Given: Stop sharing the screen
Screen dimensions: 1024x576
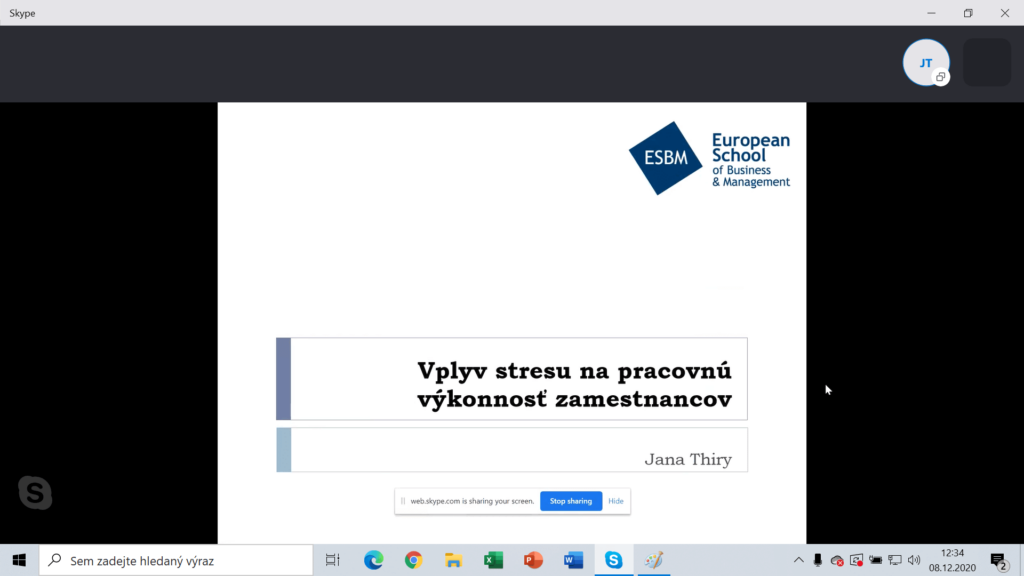Looking at the screenshot, I should 571,501.
